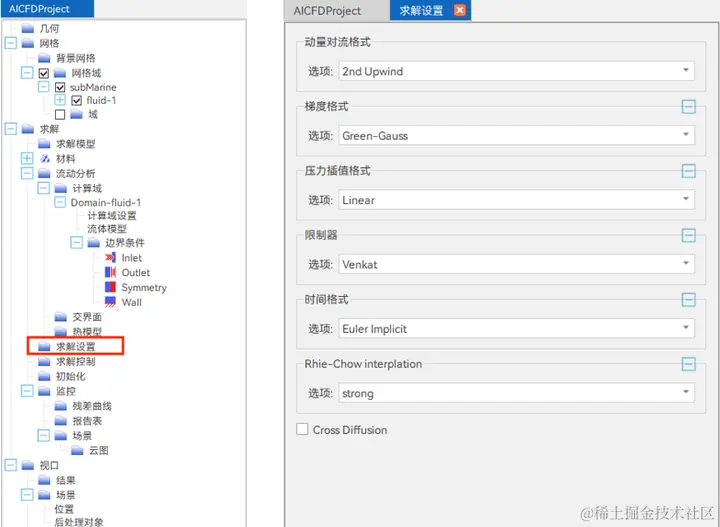Collapse the 边界条件 tree node
Image resolution: width=720 pixels, height=527 pixels.
77,242
